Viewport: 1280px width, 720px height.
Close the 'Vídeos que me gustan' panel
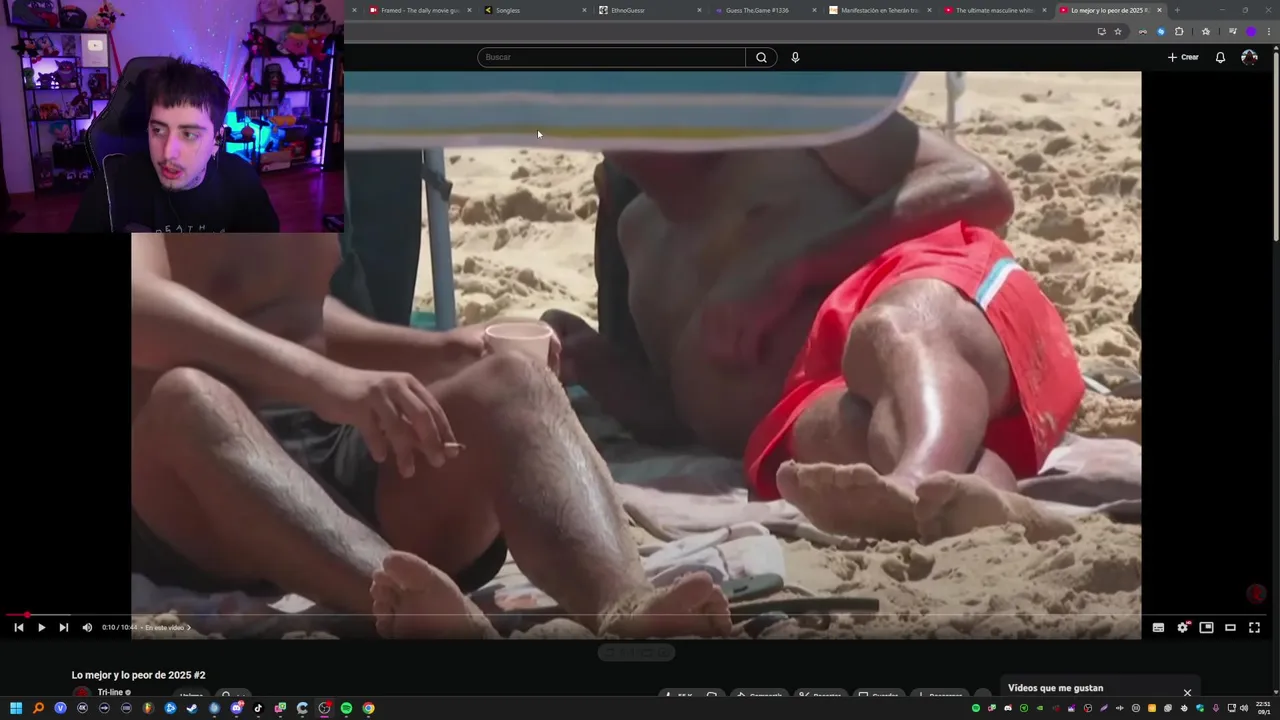click(1187, 692)
